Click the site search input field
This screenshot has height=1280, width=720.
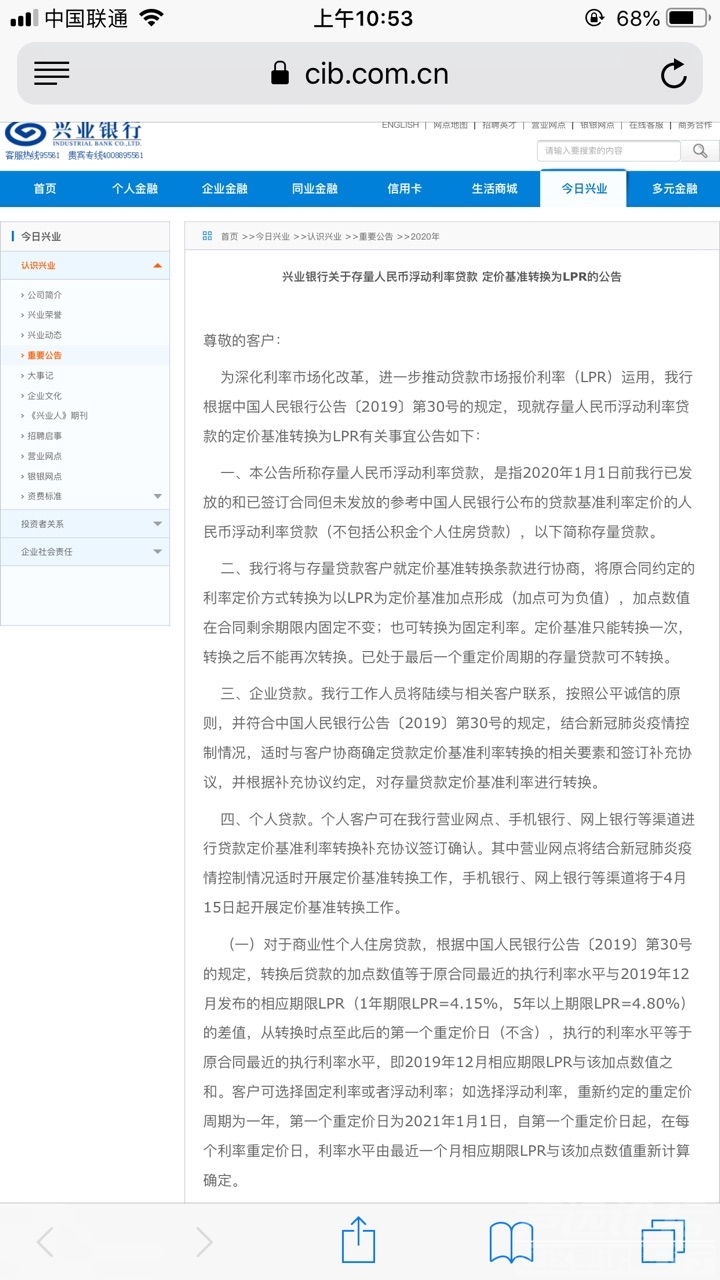pos(608,151)
